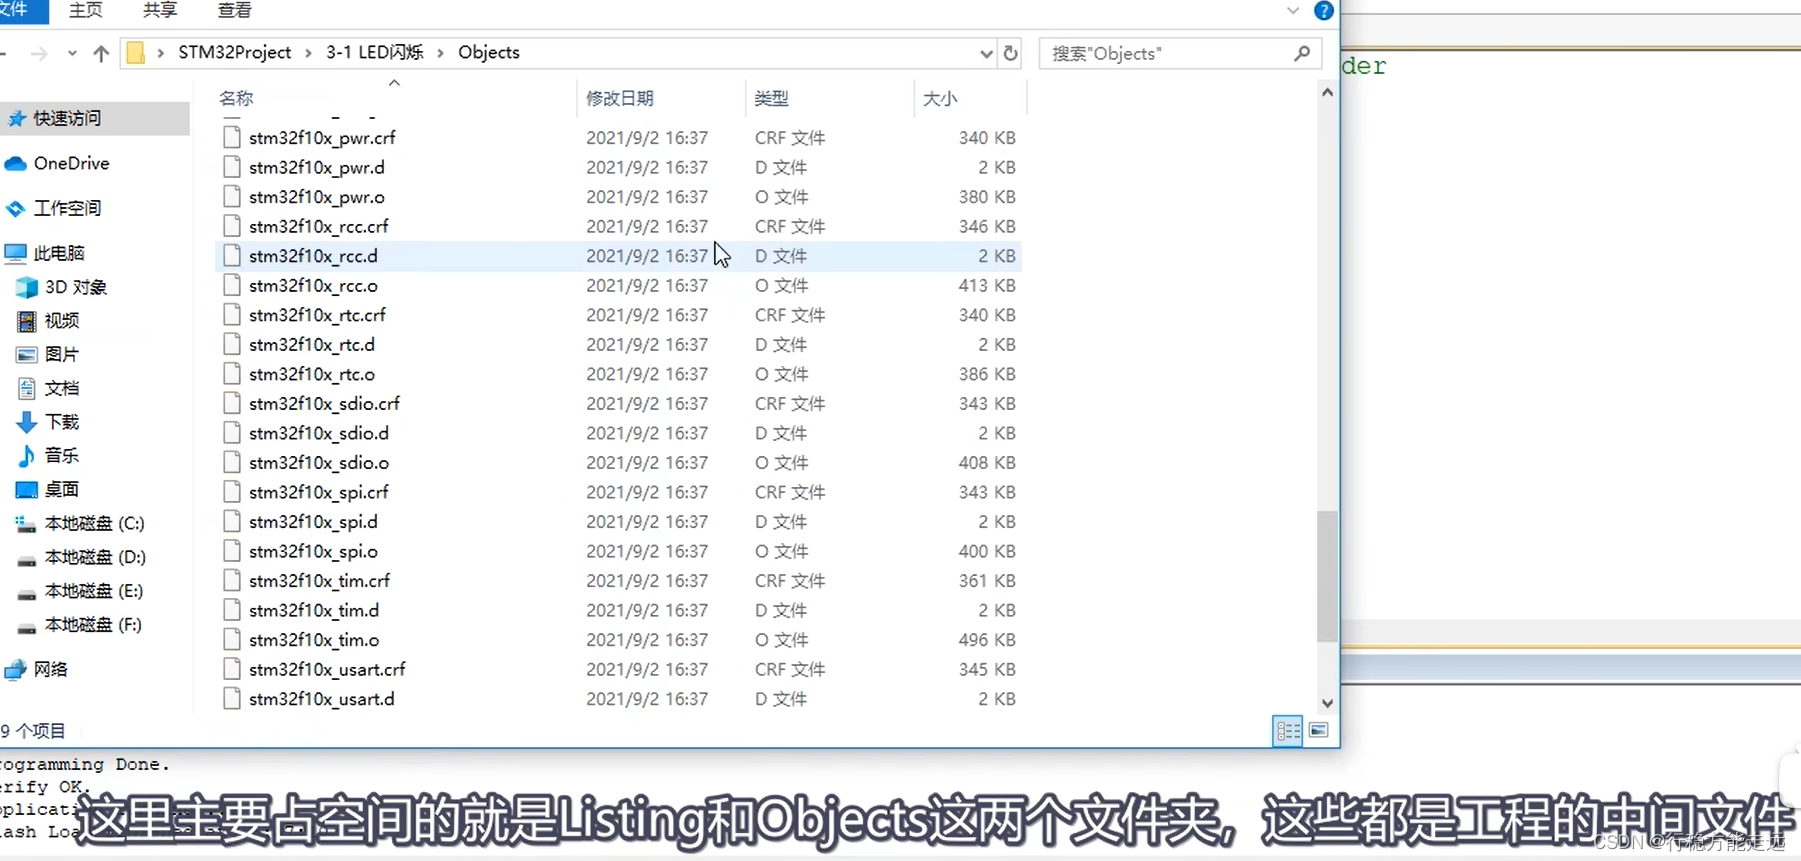This screenshot has height=861, width=1801.
Task: Open the 共享 ribbon tab
Action: 160,10
